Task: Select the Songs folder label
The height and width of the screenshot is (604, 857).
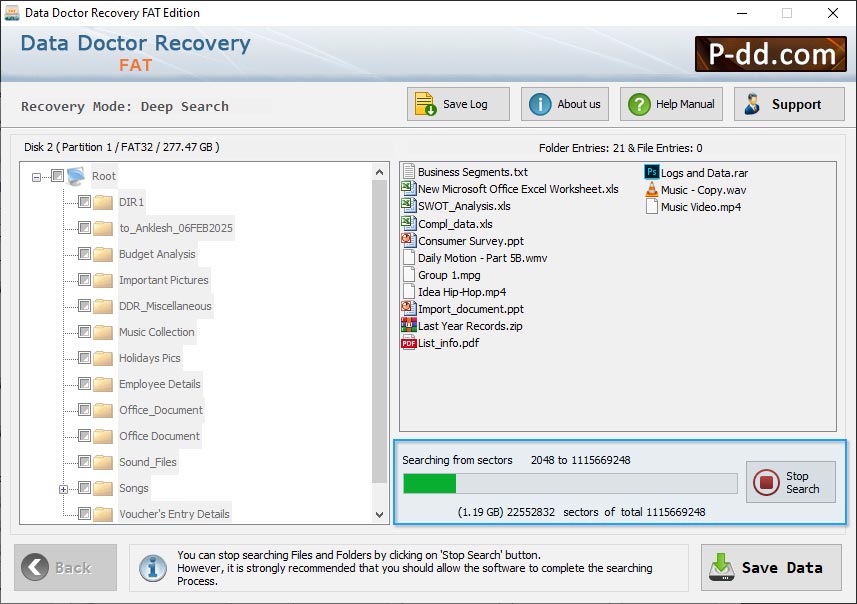Action: point(134,488)
